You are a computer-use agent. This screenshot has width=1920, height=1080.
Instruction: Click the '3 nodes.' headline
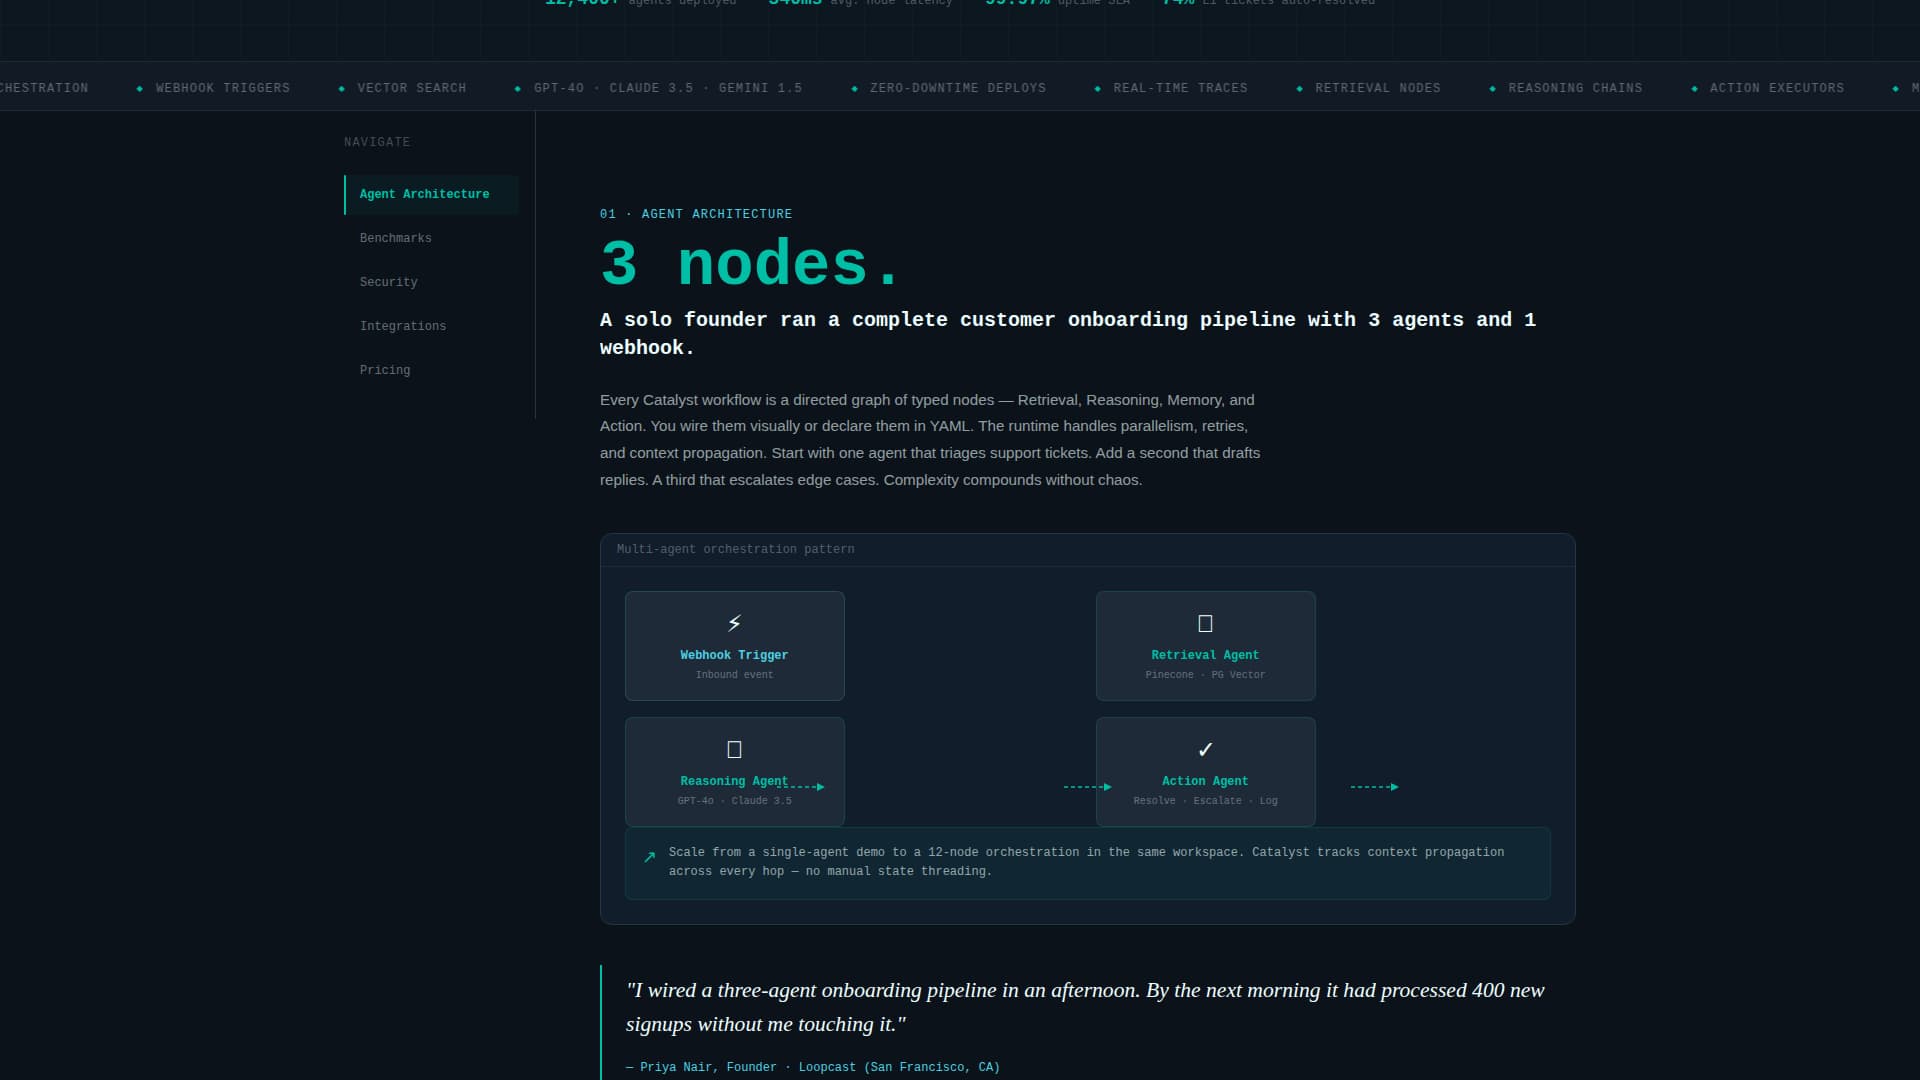(x=750, y=264)
